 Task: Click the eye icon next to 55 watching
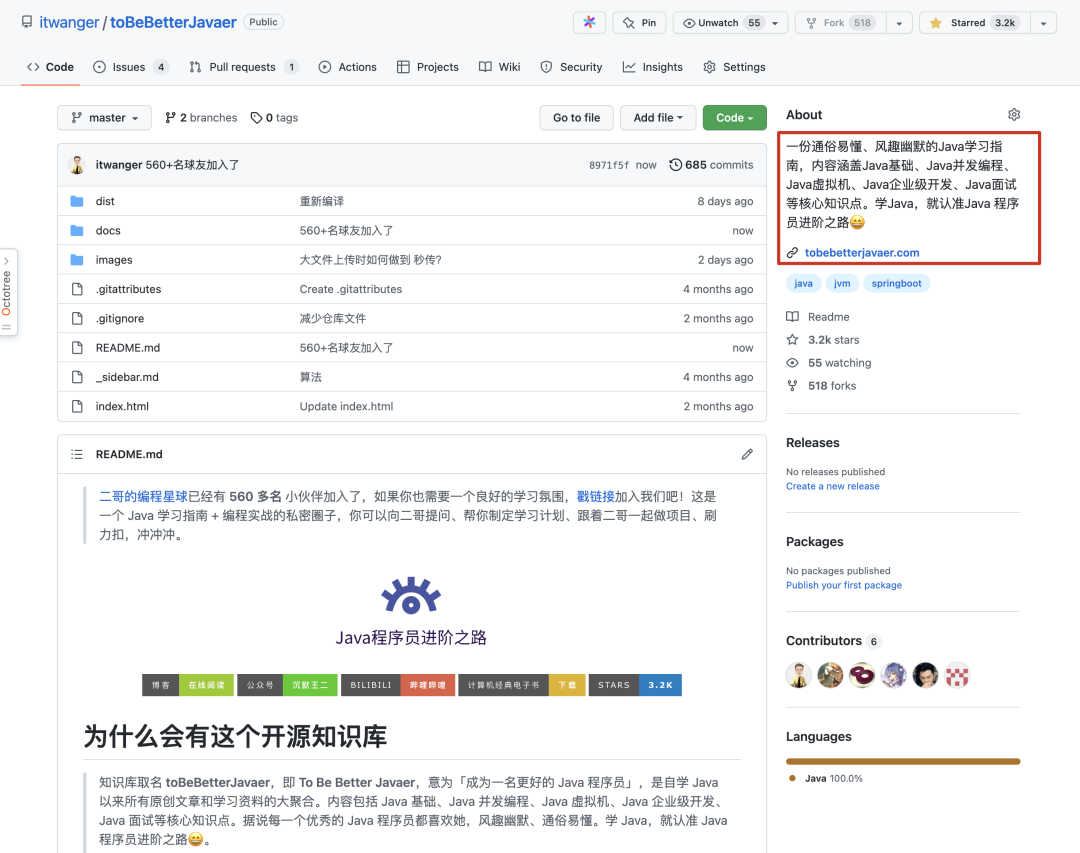(793, 363)
